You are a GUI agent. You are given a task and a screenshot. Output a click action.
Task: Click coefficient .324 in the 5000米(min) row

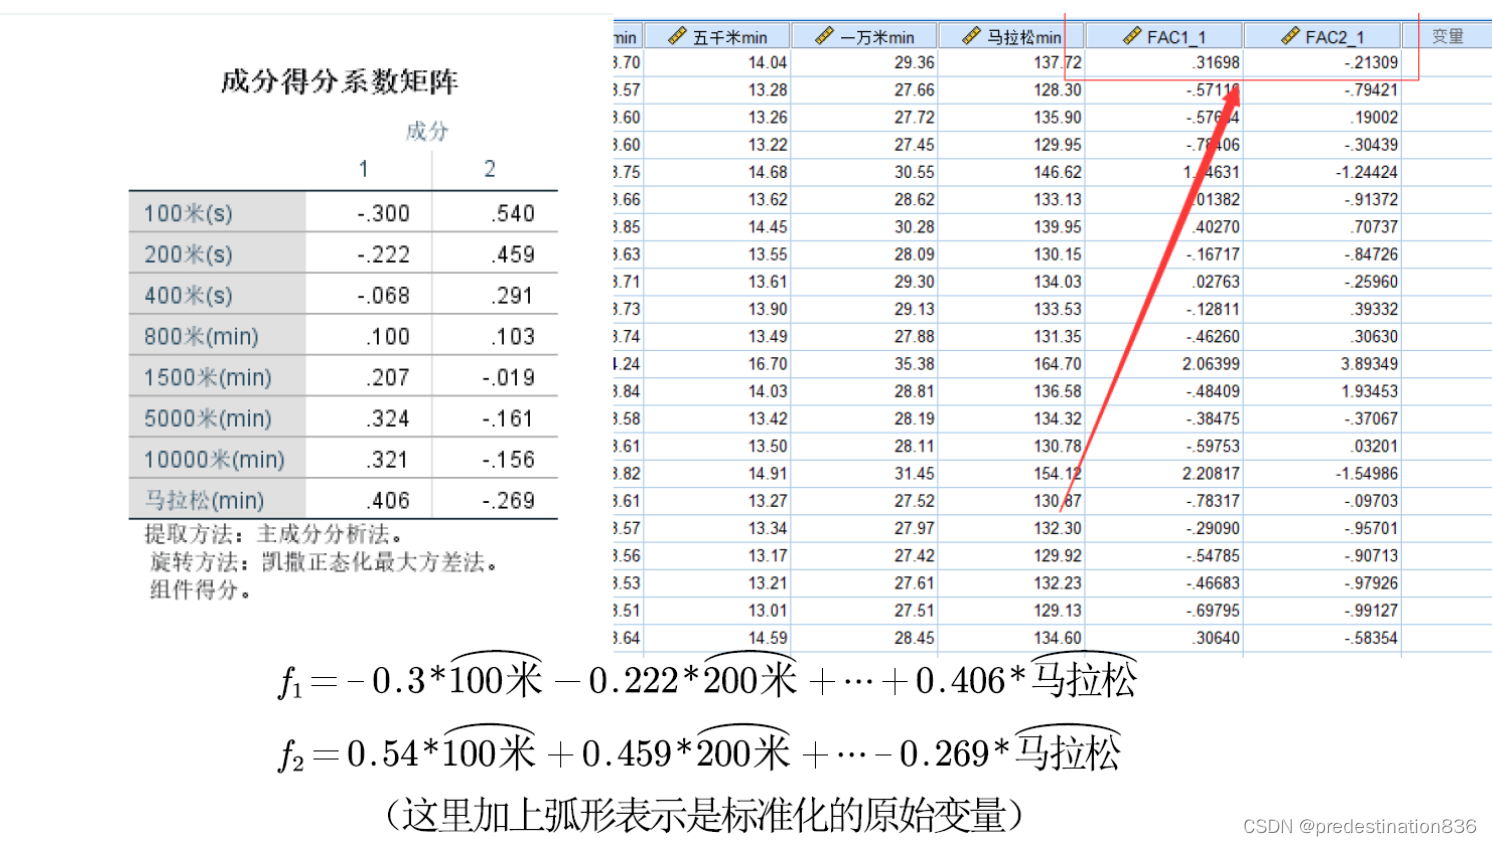(389, 418)
